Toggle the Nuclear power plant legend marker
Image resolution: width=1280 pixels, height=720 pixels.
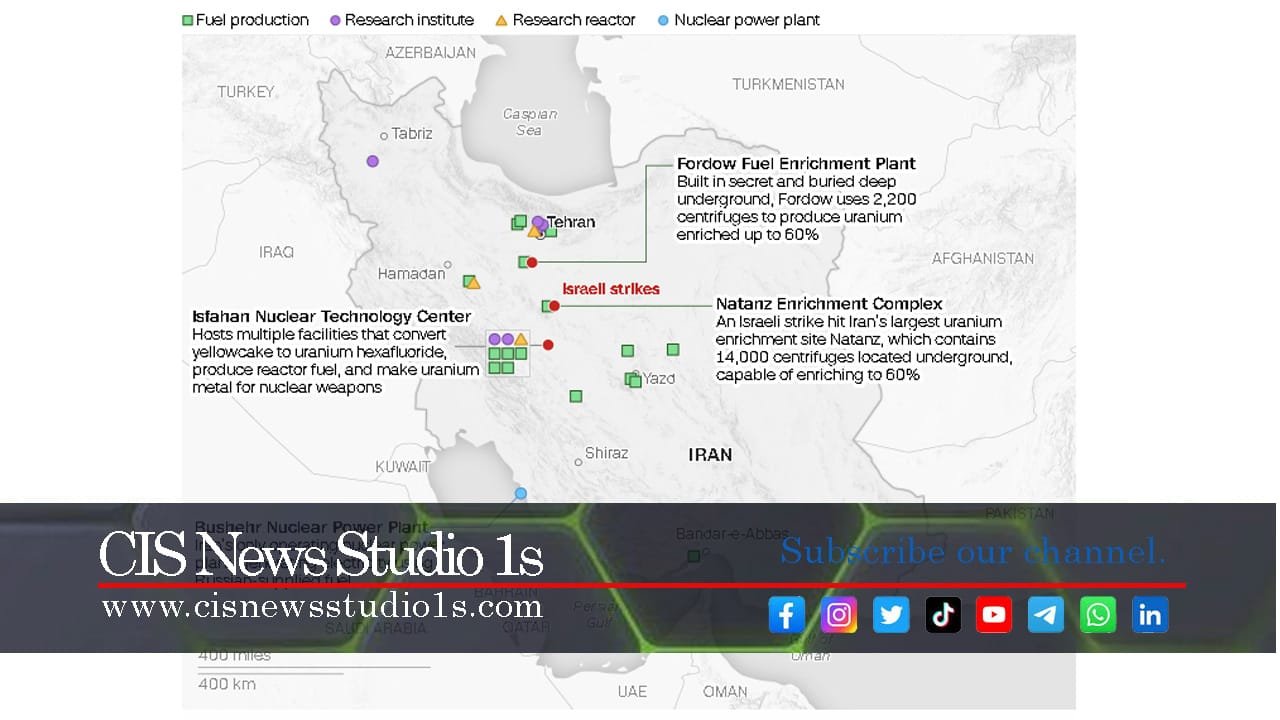click(x=663, y=19)
